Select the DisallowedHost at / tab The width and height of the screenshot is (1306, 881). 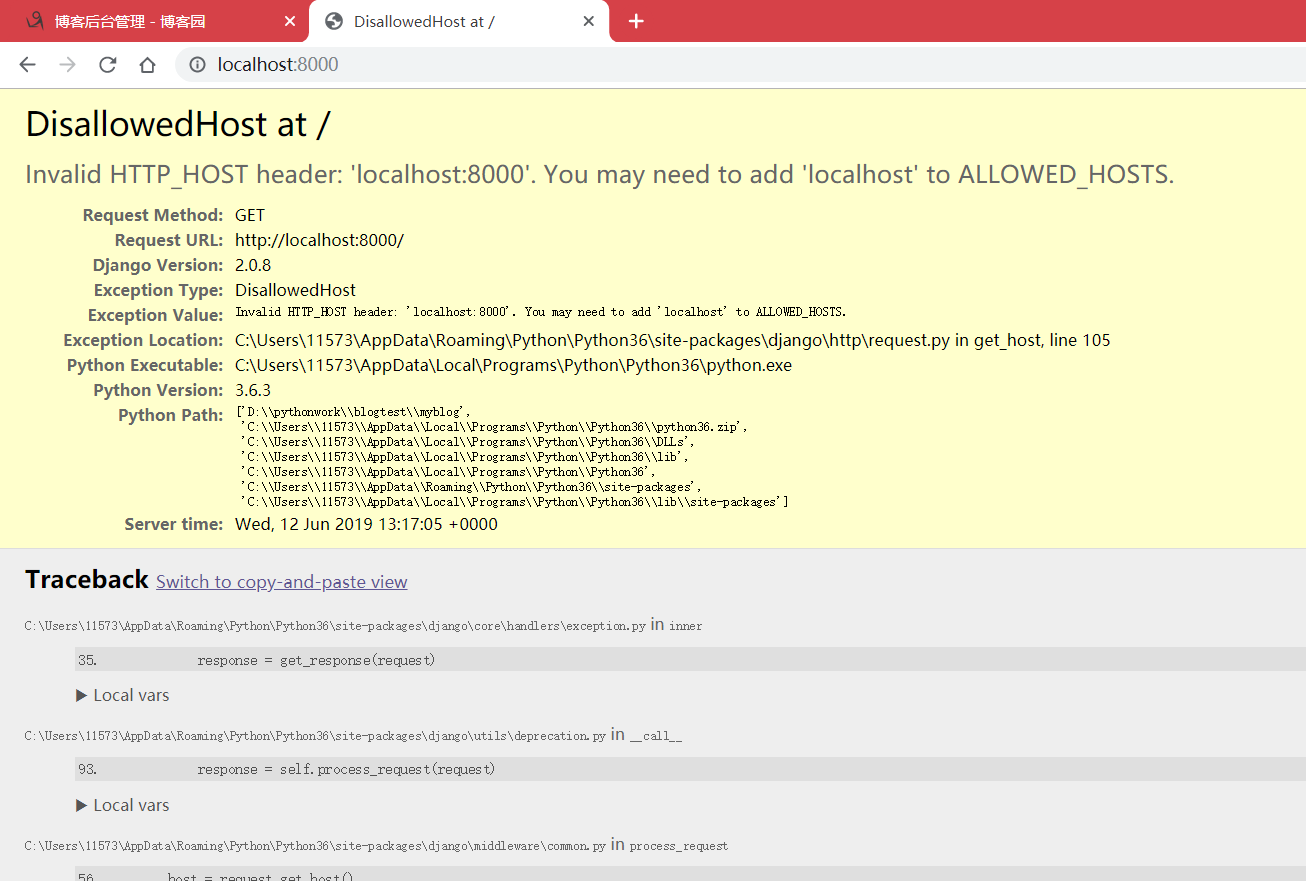tap(460, 22)
